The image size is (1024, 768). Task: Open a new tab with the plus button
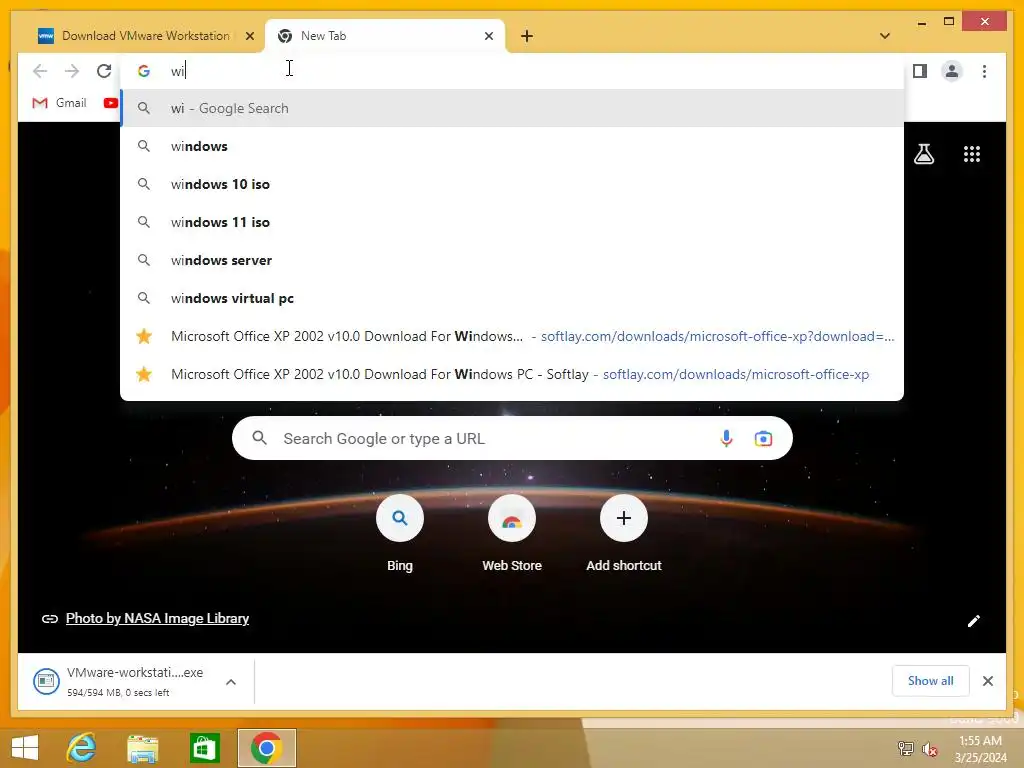point(526,36)
